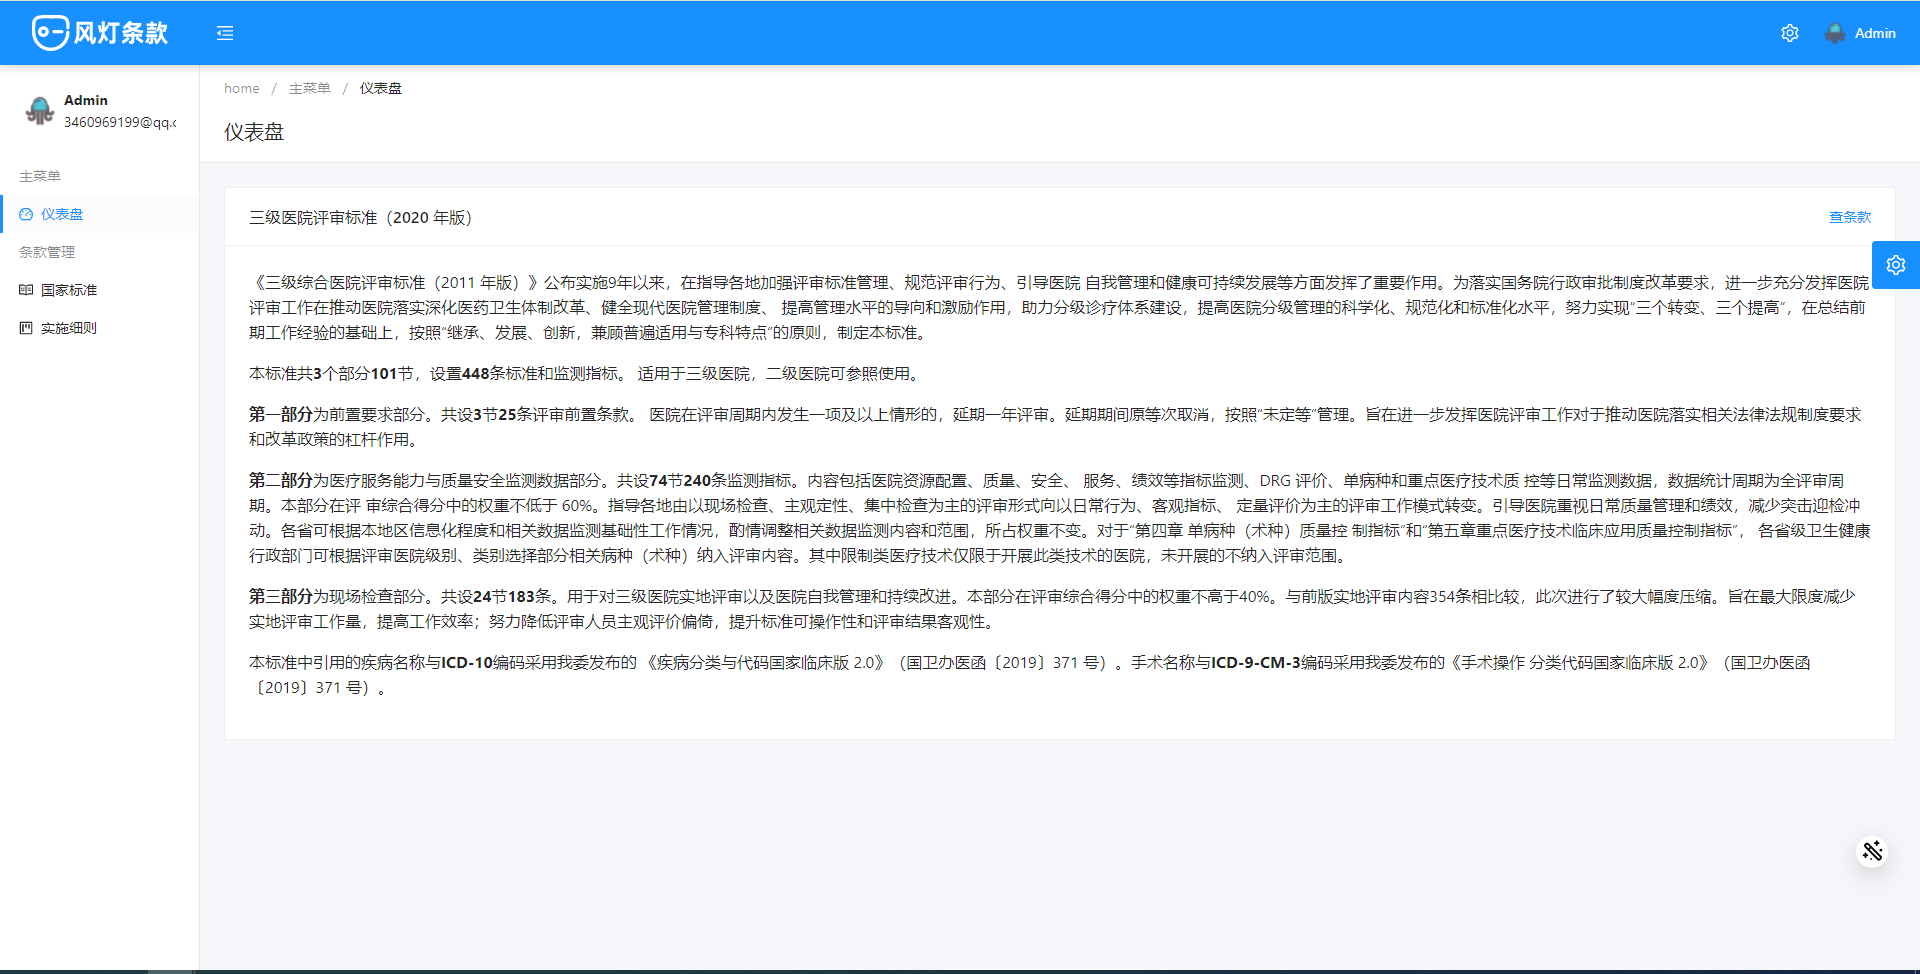Click the bold 第三部分 text
1920x974 pixels.
tap(281, 596)
